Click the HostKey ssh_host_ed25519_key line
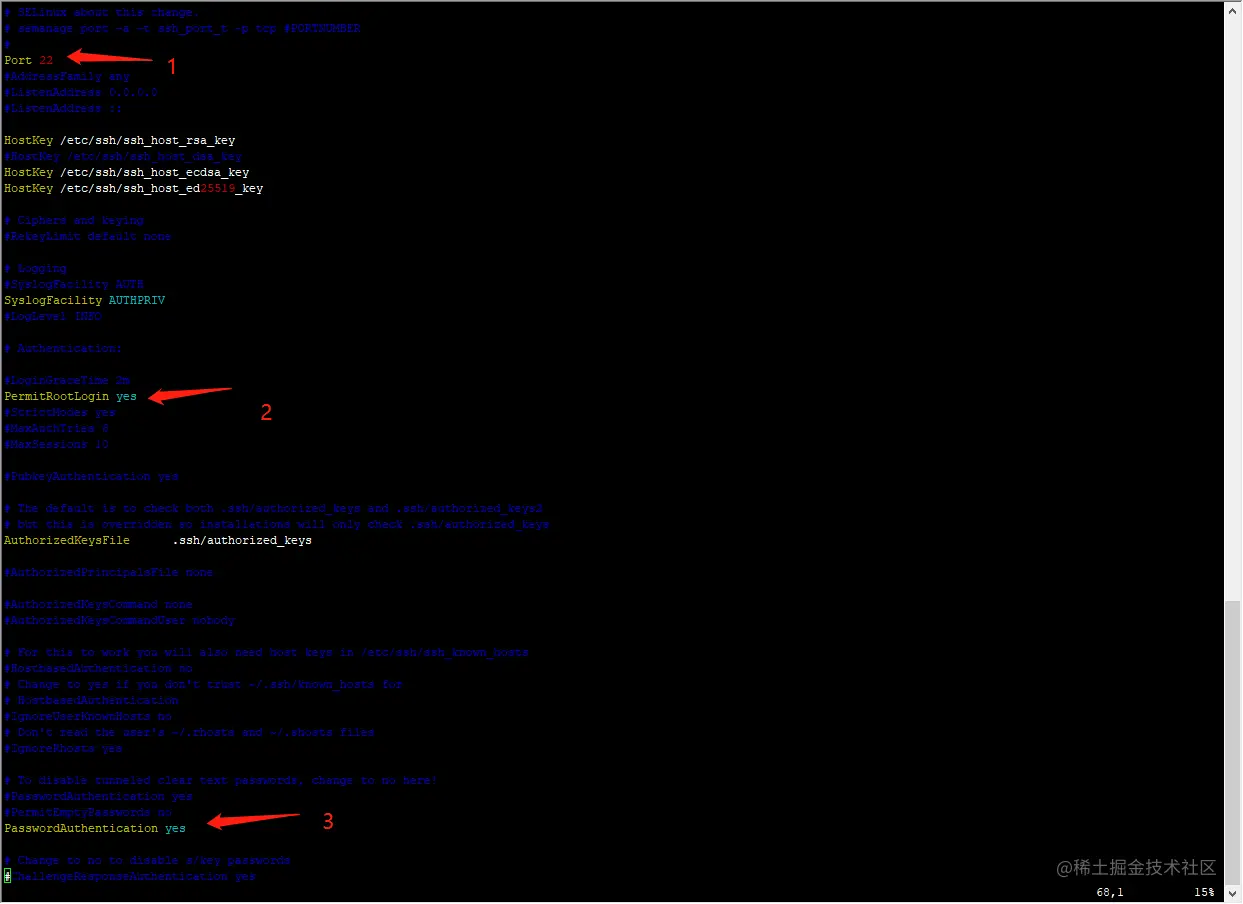1243x904 pixels. pos(133,189)
